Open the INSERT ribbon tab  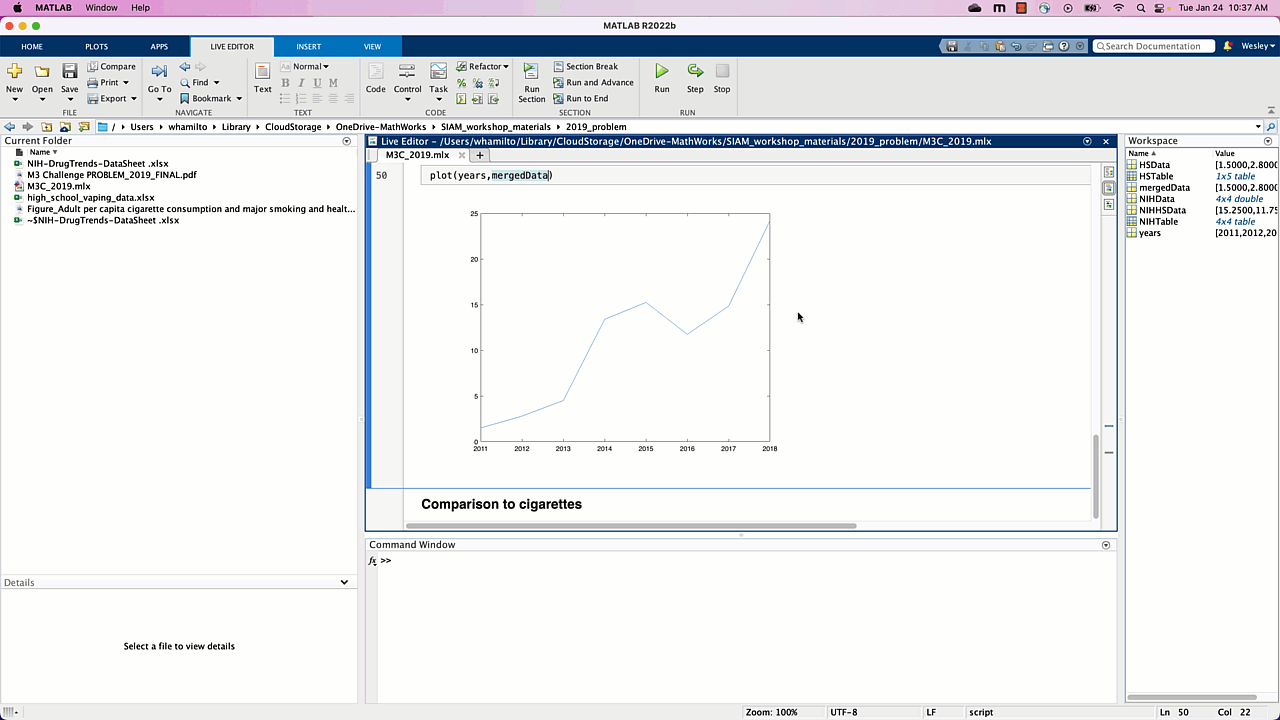308,46
